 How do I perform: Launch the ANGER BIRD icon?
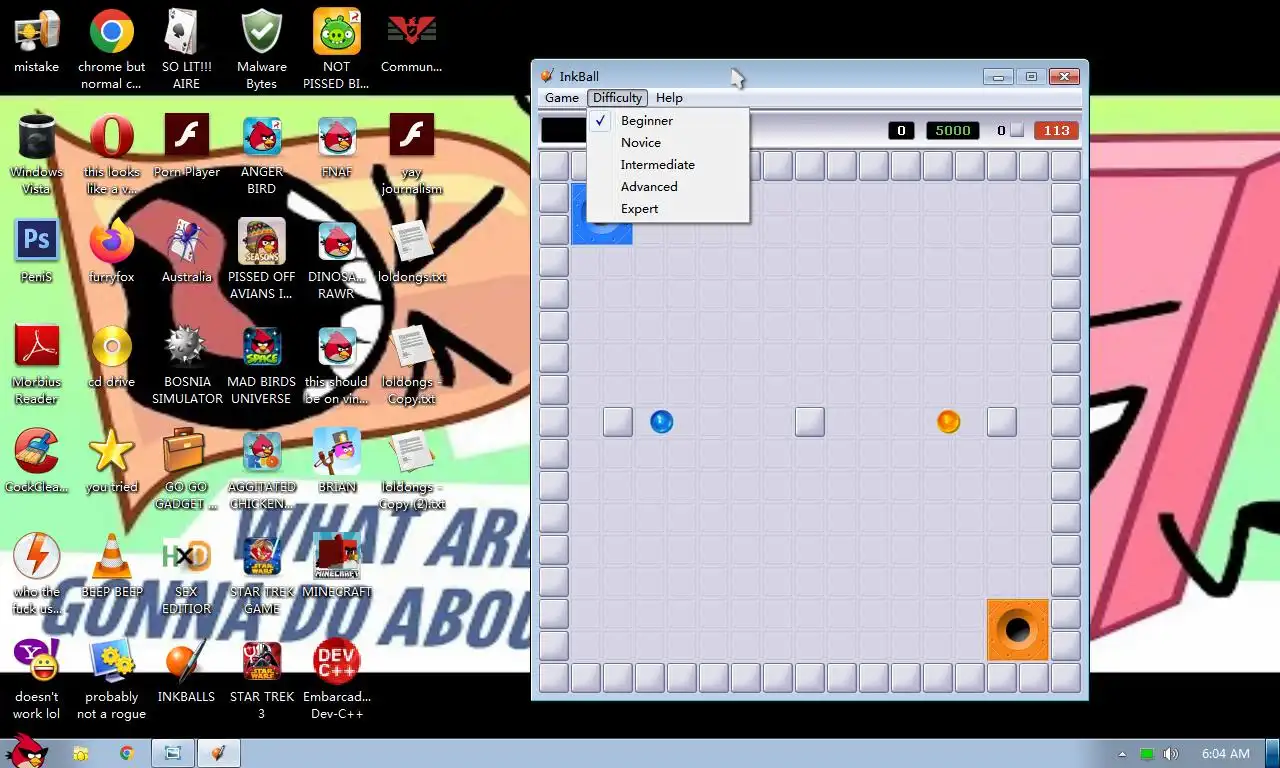(x=262, y=153)
